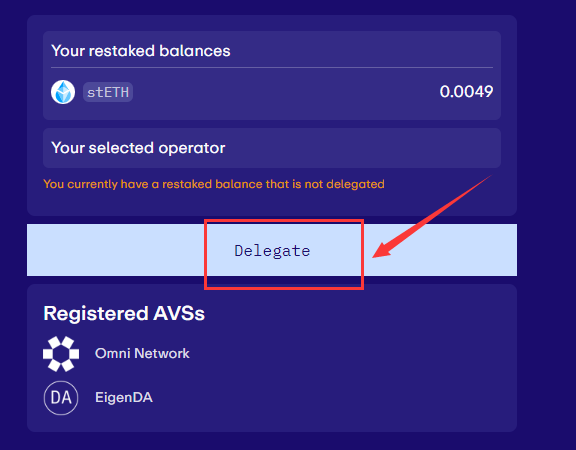Viewport: 576px width, 450px height.
Task: Click empty space in stETH balance row
Action: click(287, 92)
